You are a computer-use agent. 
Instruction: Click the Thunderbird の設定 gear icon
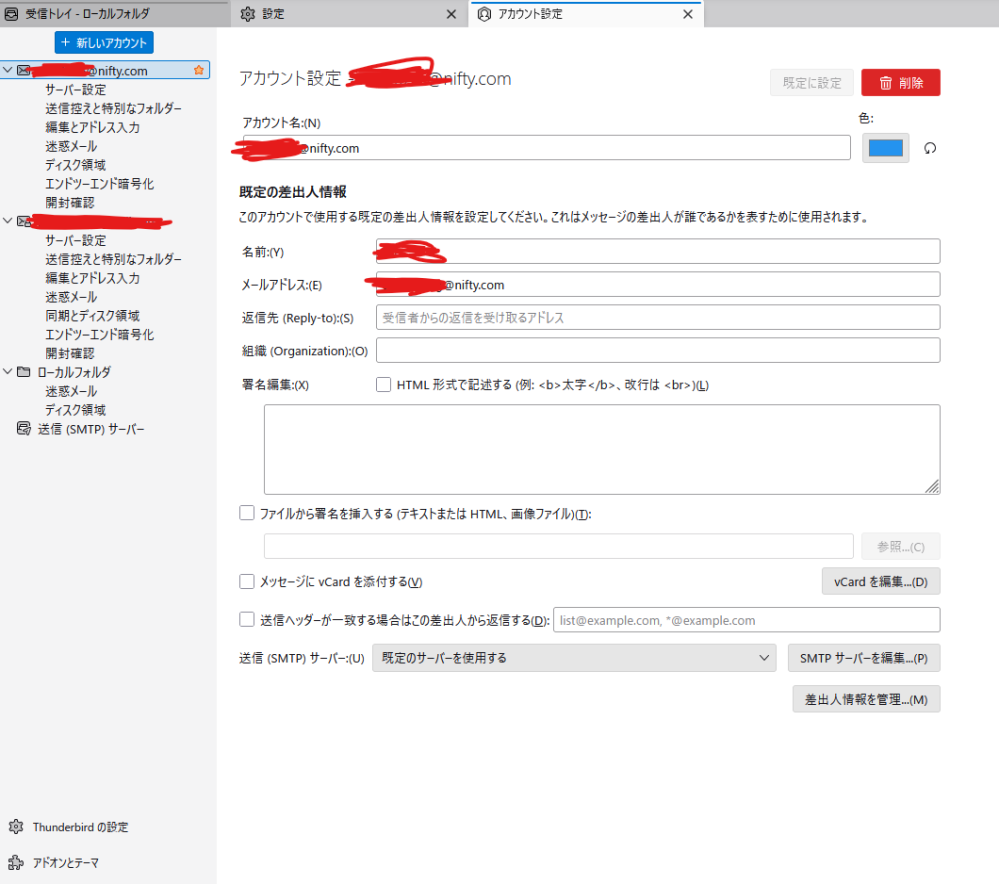[x=16, y=827]
